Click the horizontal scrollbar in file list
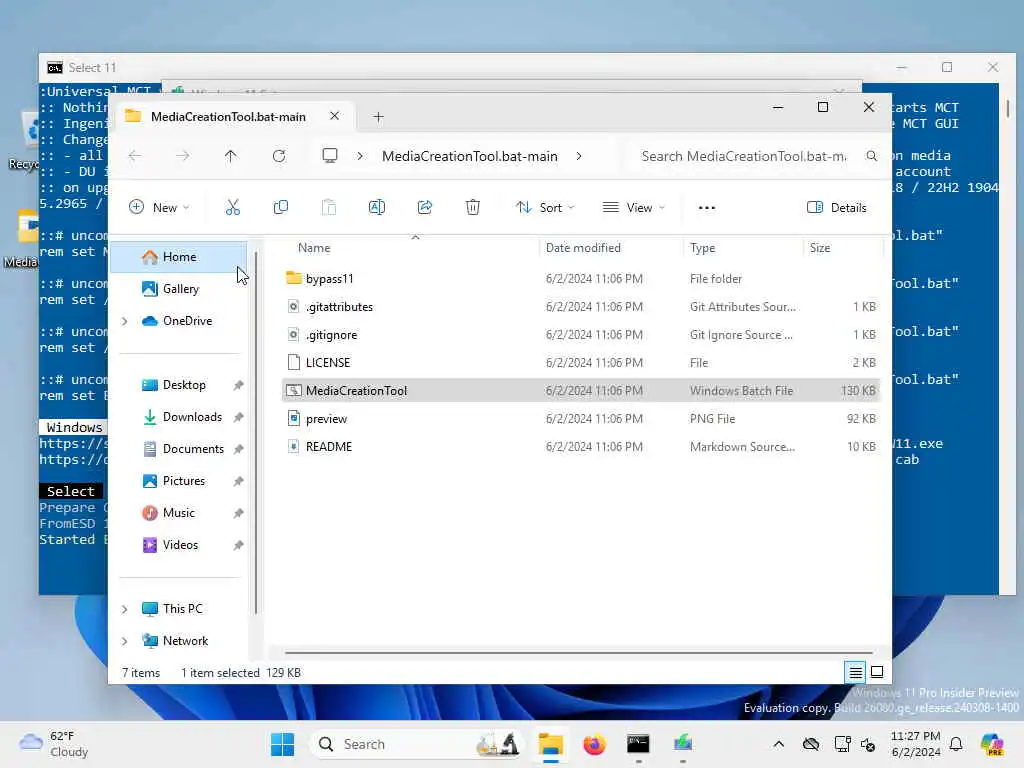 579,652
